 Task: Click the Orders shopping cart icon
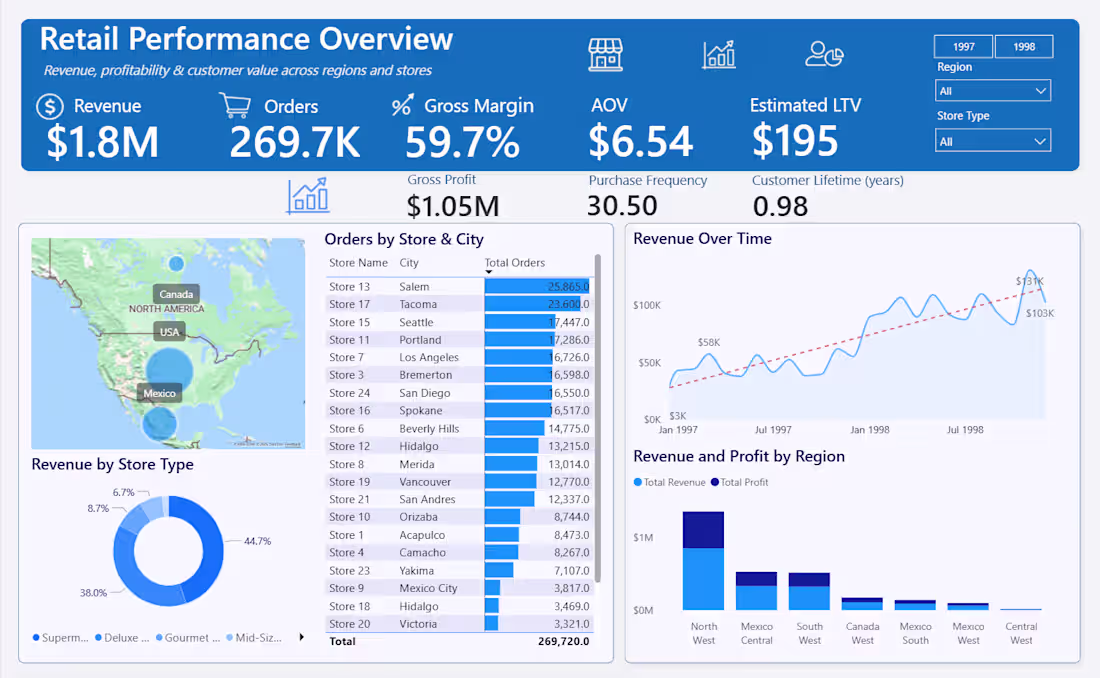click(235, 104)
